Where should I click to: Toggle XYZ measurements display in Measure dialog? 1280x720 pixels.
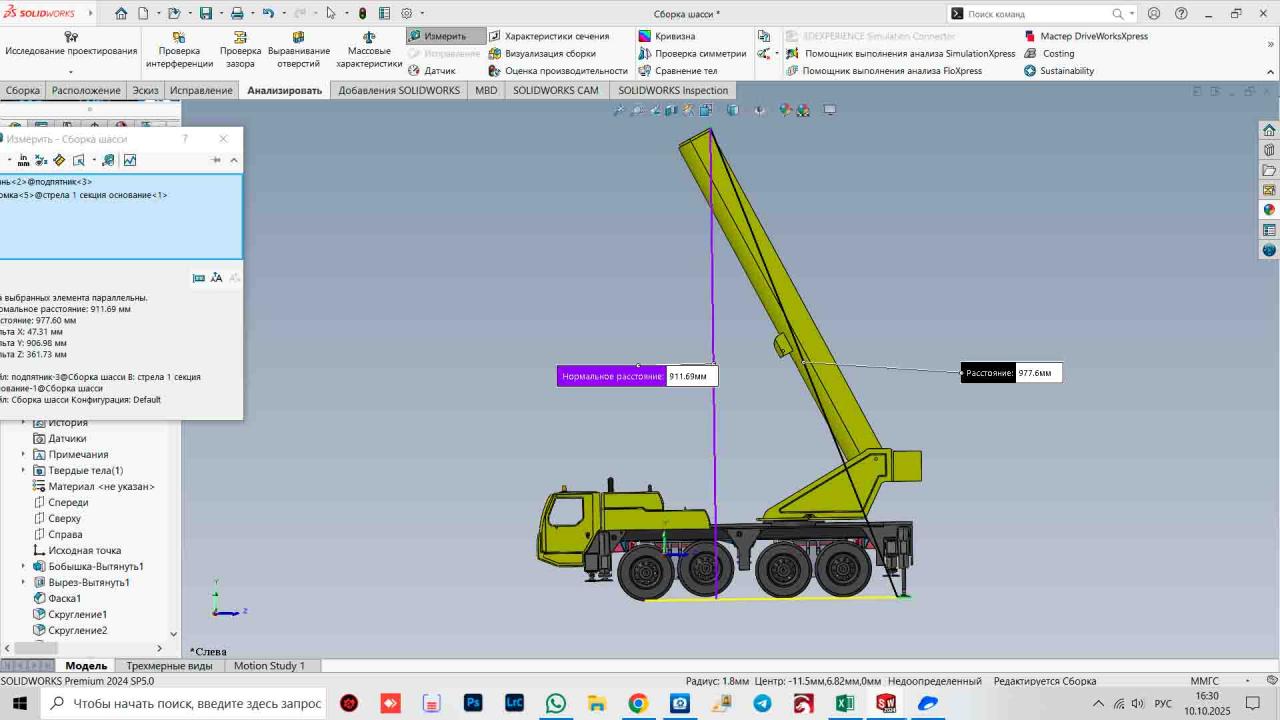(x=41, y=160)
